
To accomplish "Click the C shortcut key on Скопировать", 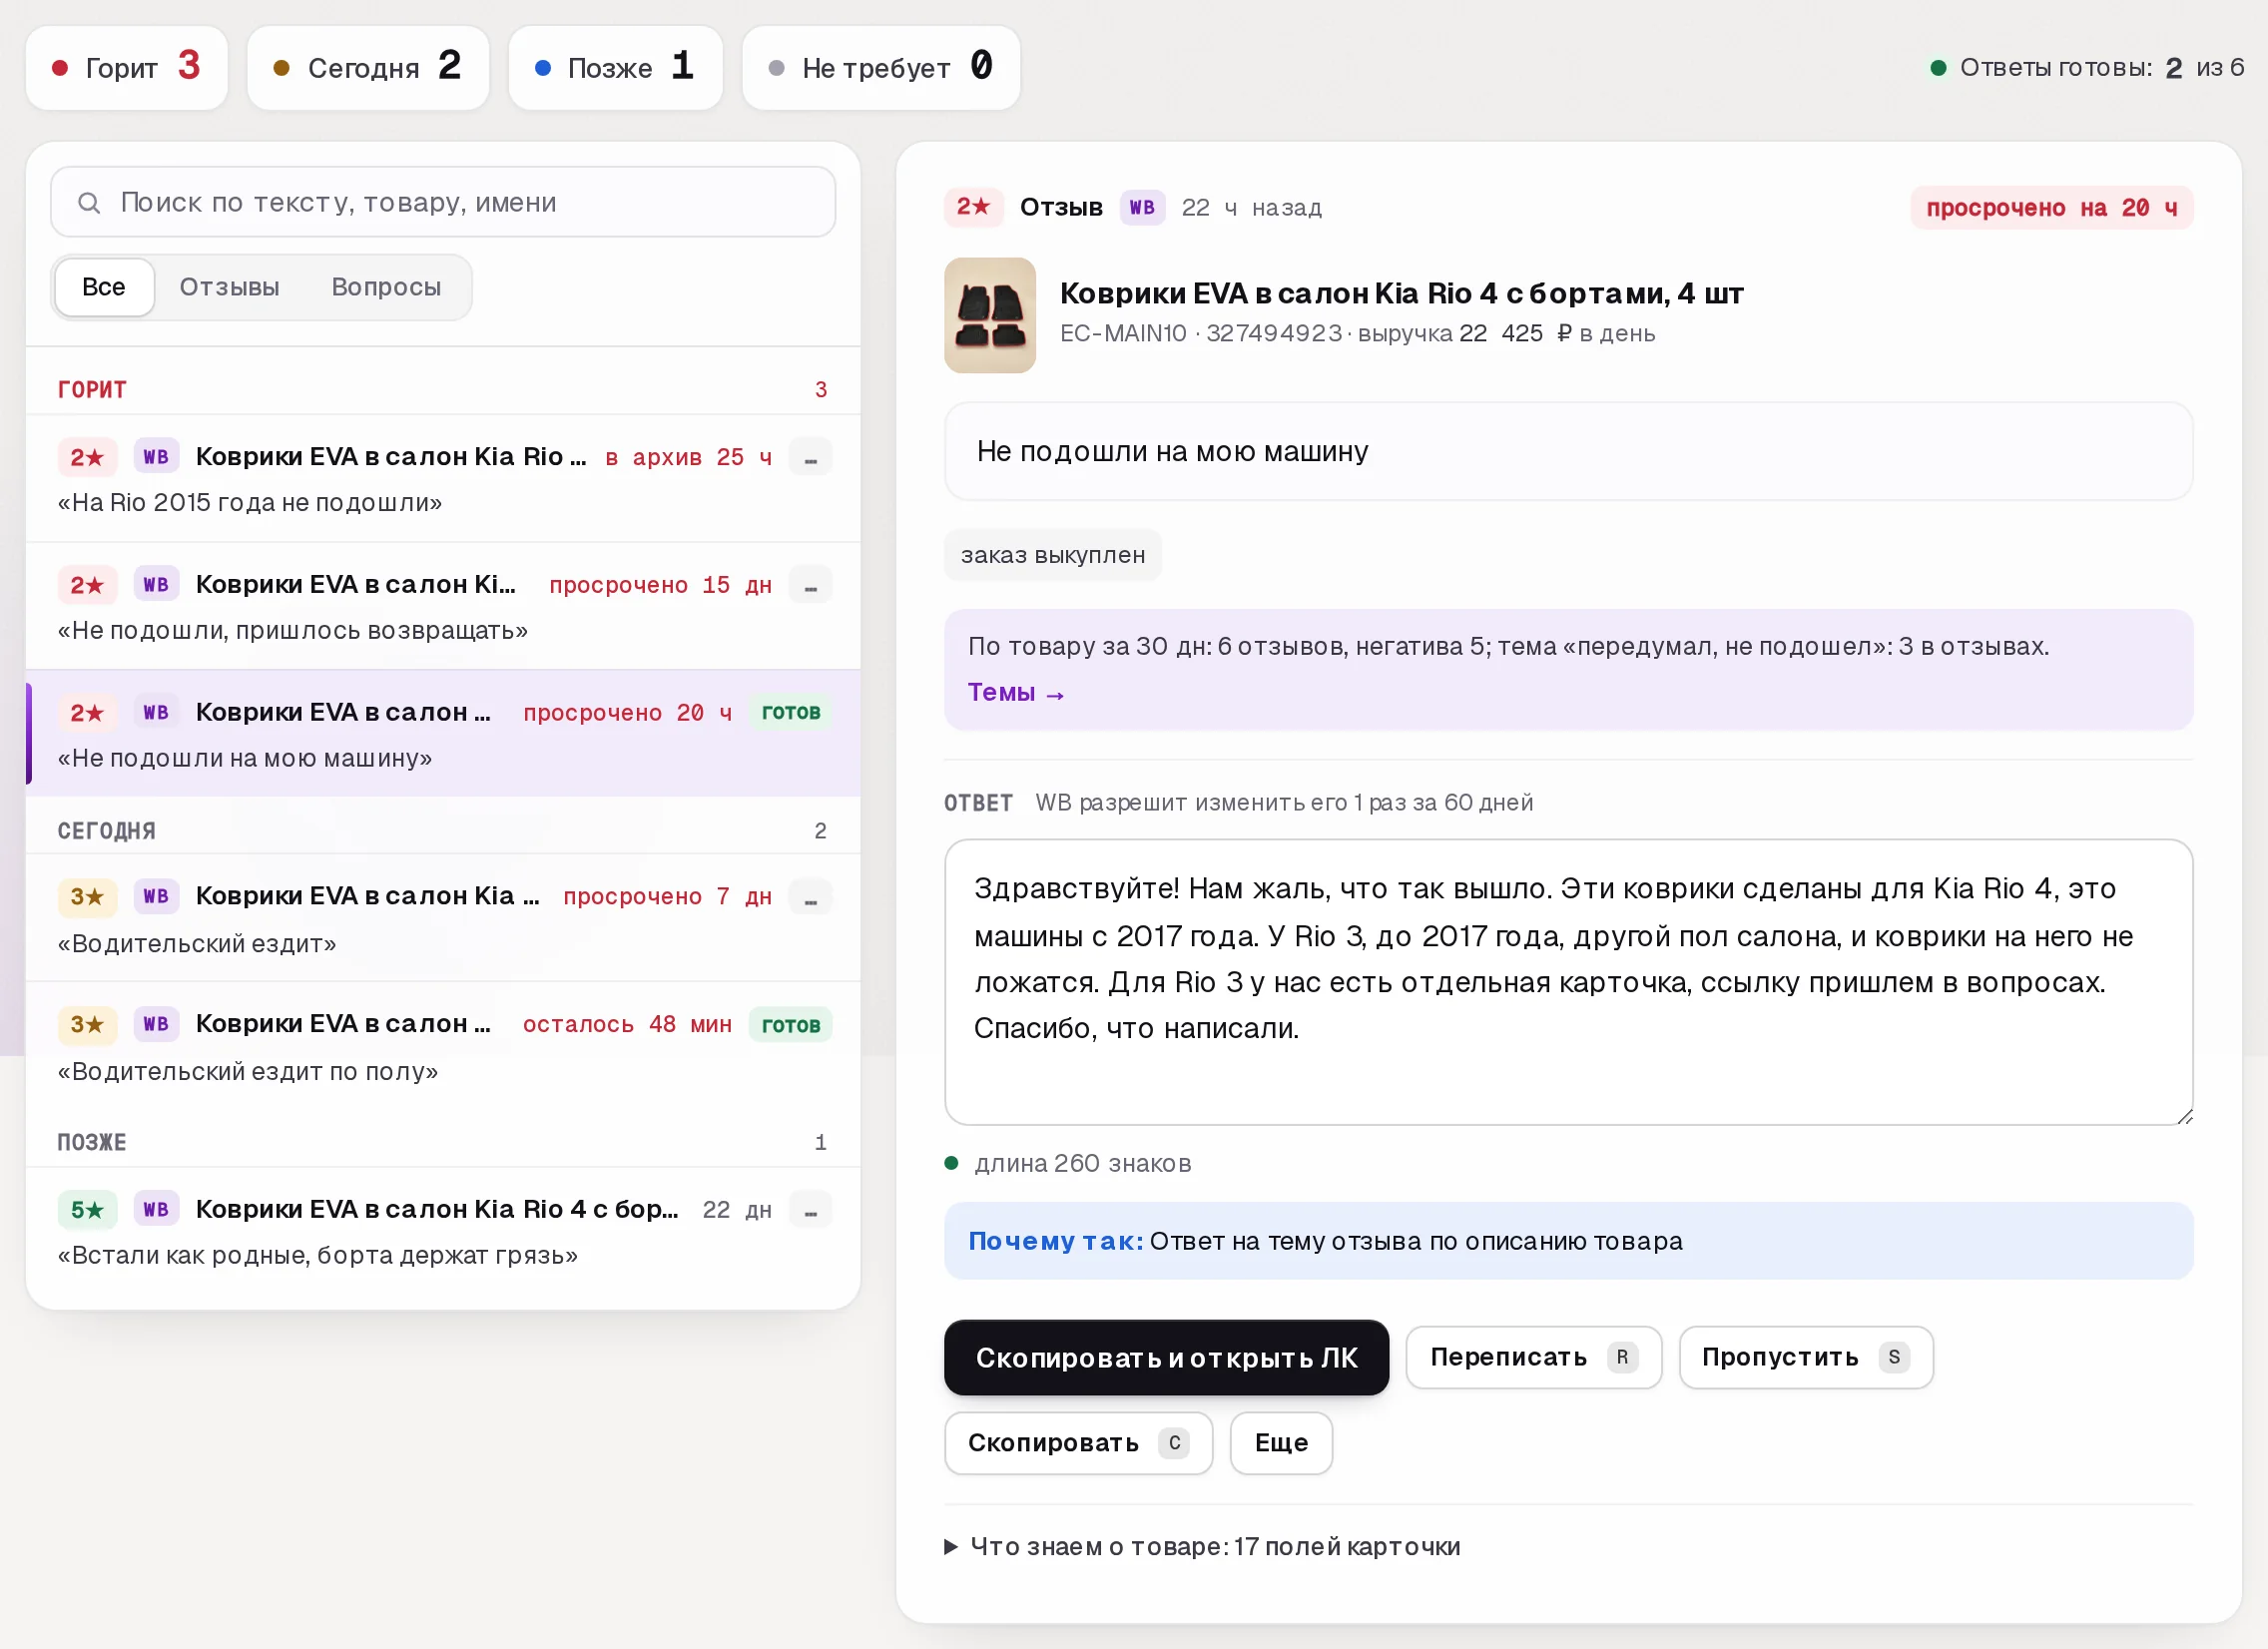I will (1174, 1443).
